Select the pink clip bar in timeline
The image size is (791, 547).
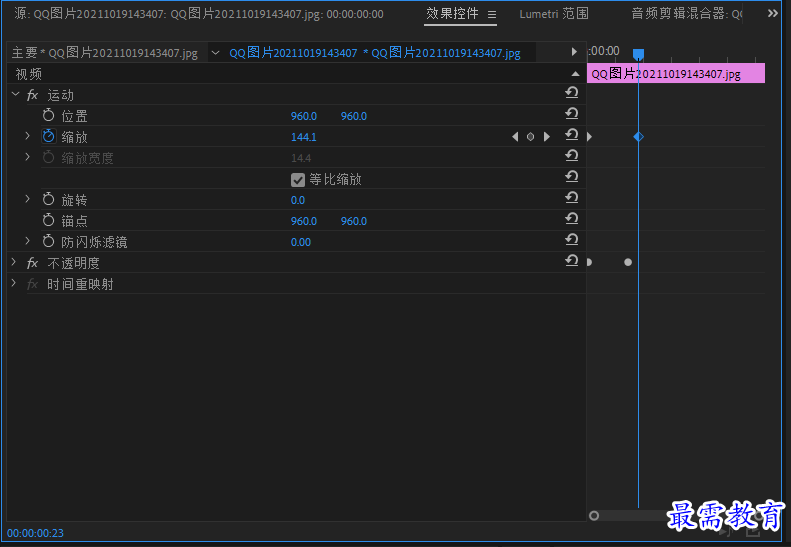(676, 74)
